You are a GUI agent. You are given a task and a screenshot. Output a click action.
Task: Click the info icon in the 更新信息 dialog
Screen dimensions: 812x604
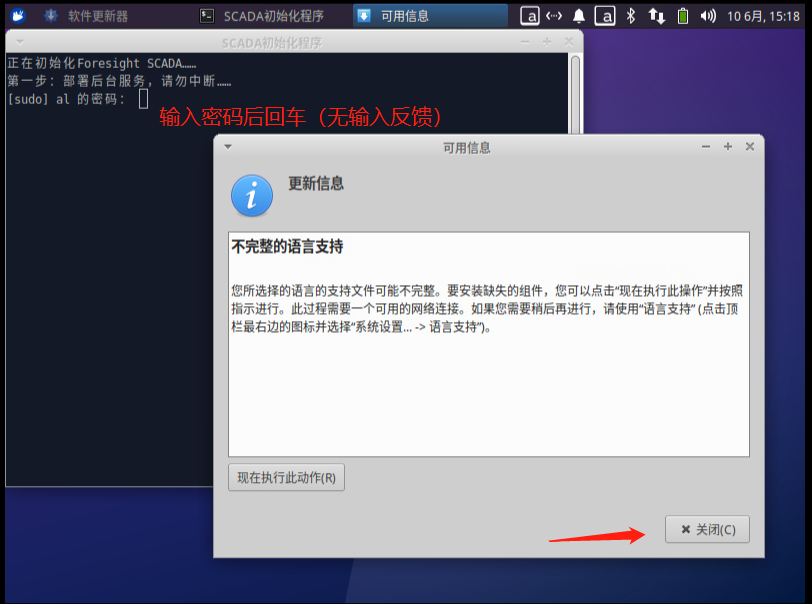pyautogui.click(x=251, y=196)
